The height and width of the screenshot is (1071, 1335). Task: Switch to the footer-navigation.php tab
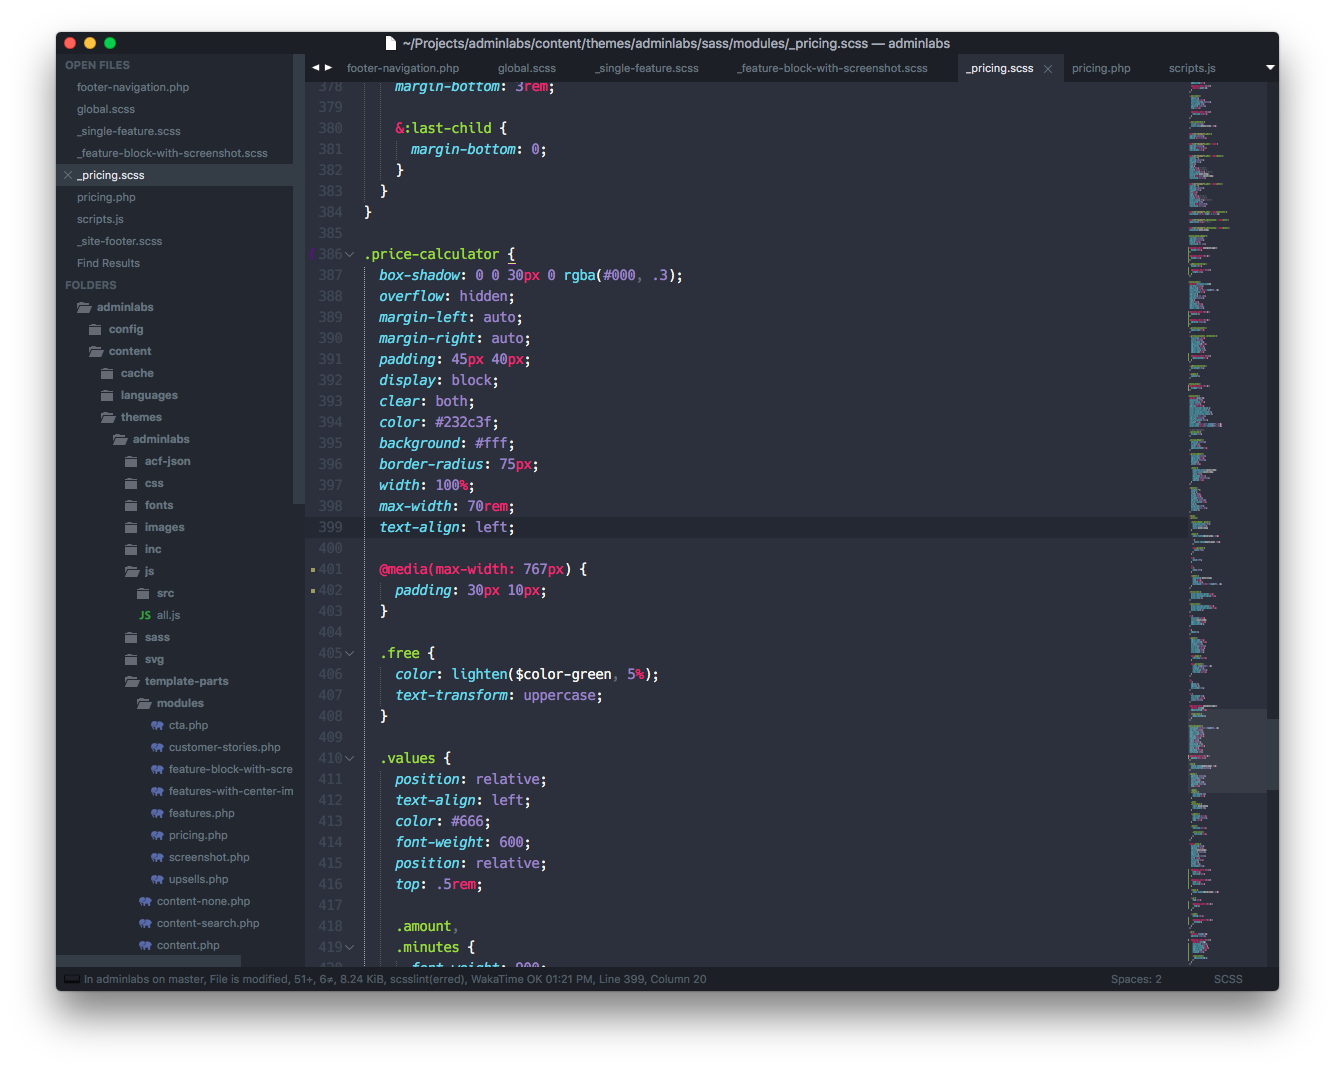coord(403,68)
